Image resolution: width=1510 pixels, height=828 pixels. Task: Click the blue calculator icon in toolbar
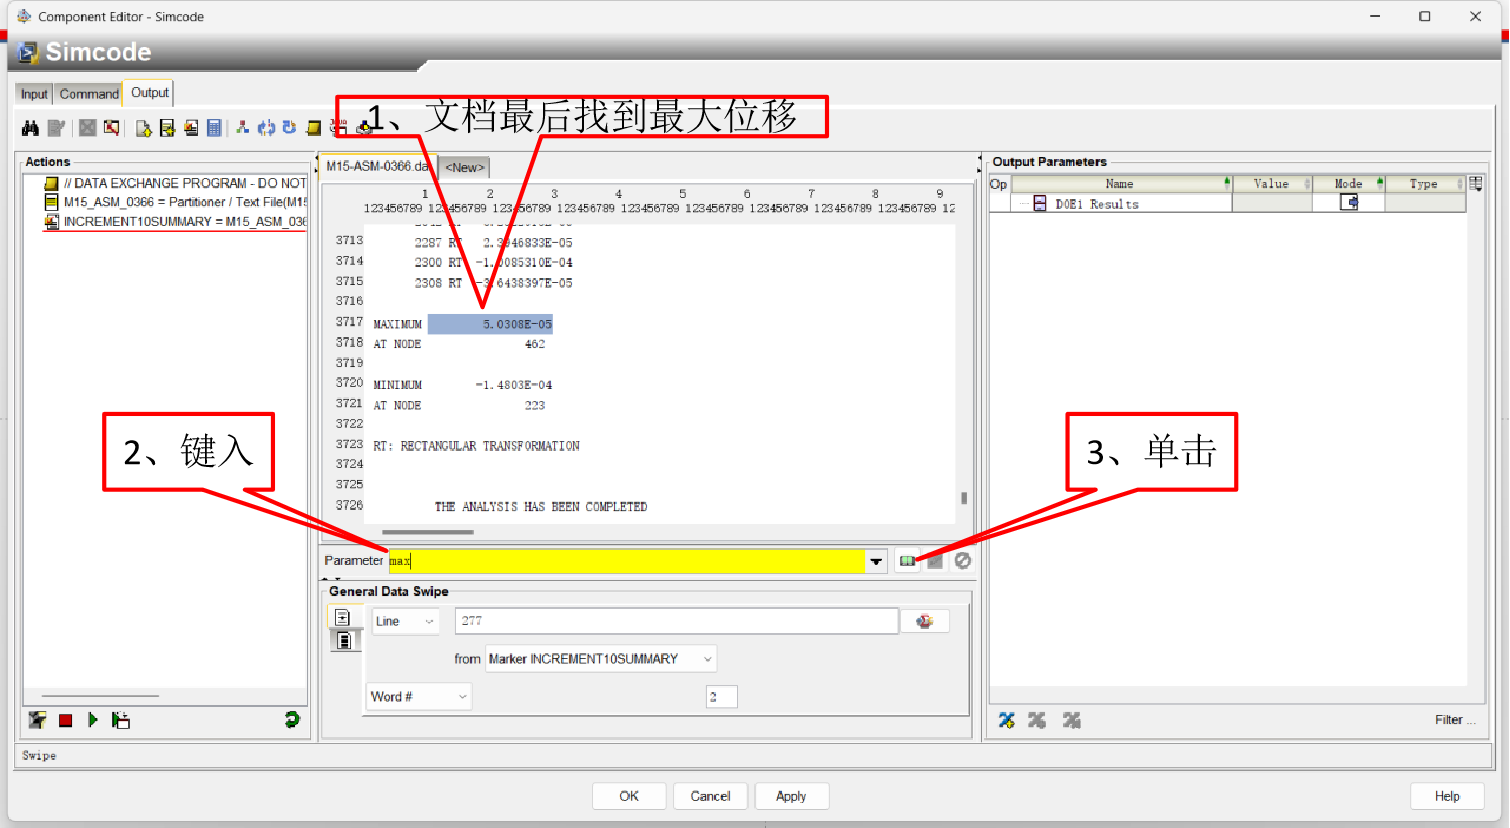[x=214, y=128]
